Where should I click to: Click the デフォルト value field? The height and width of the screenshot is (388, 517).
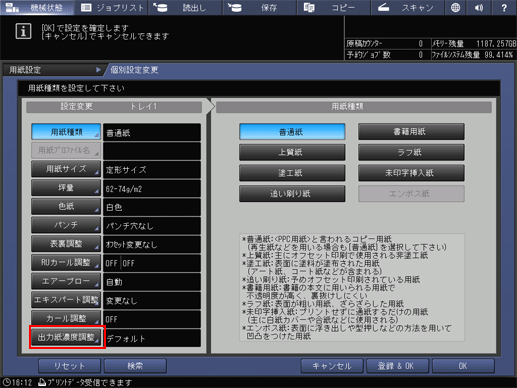152,338
